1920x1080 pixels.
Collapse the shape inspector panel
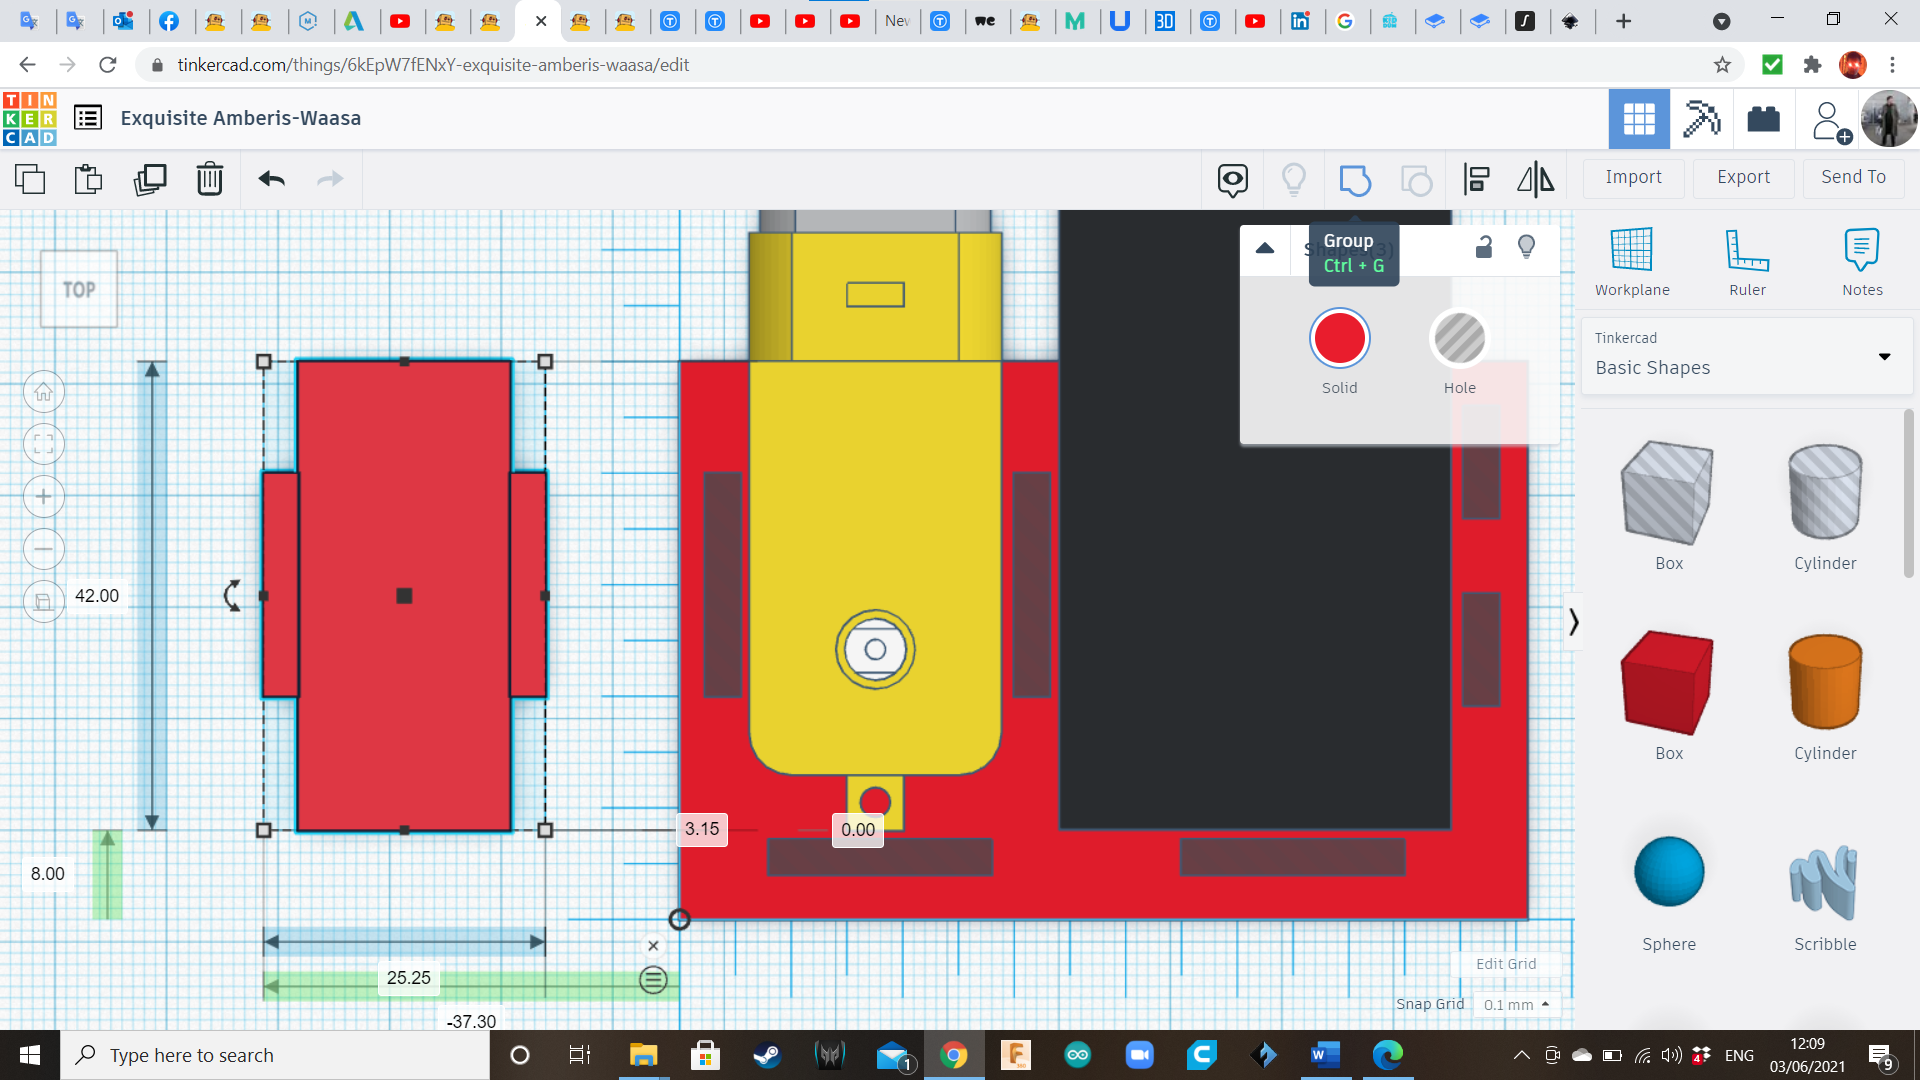pyautogui.click(x=1265, y=248)
